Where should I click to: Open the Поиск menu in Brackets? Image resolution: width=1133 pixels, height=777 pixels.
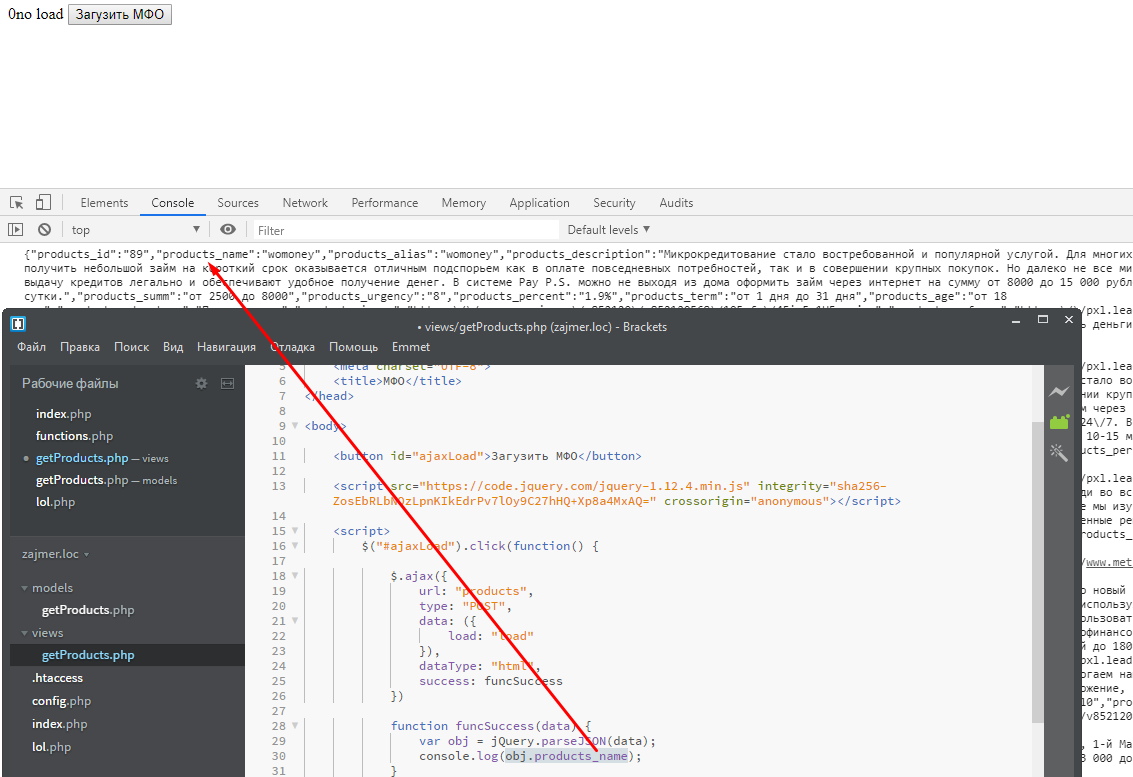(x=132, y=347)
